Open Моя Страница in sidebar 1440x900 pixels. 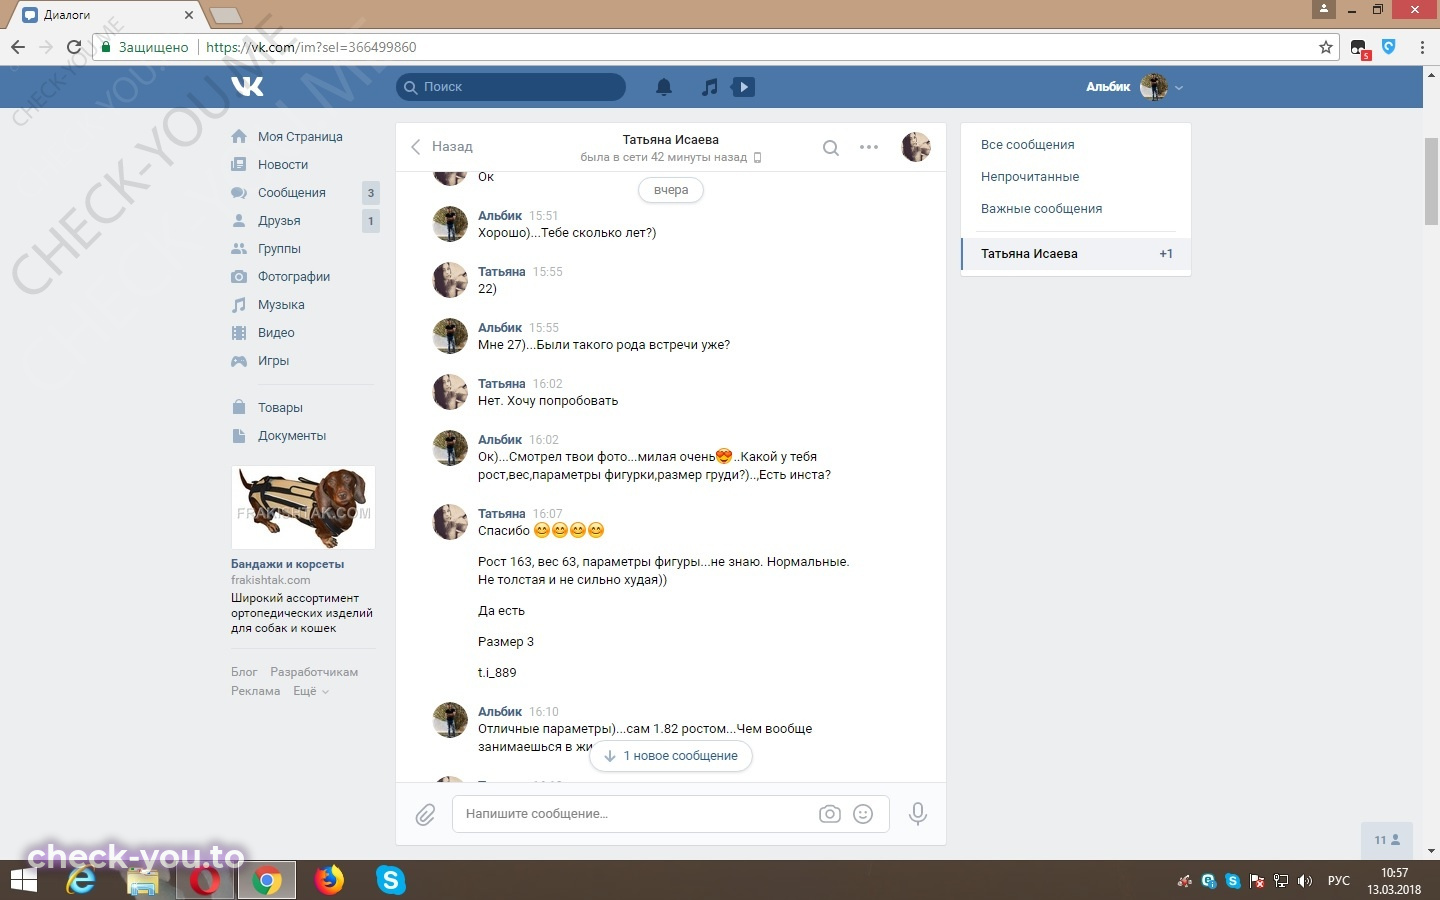[300, 137]
